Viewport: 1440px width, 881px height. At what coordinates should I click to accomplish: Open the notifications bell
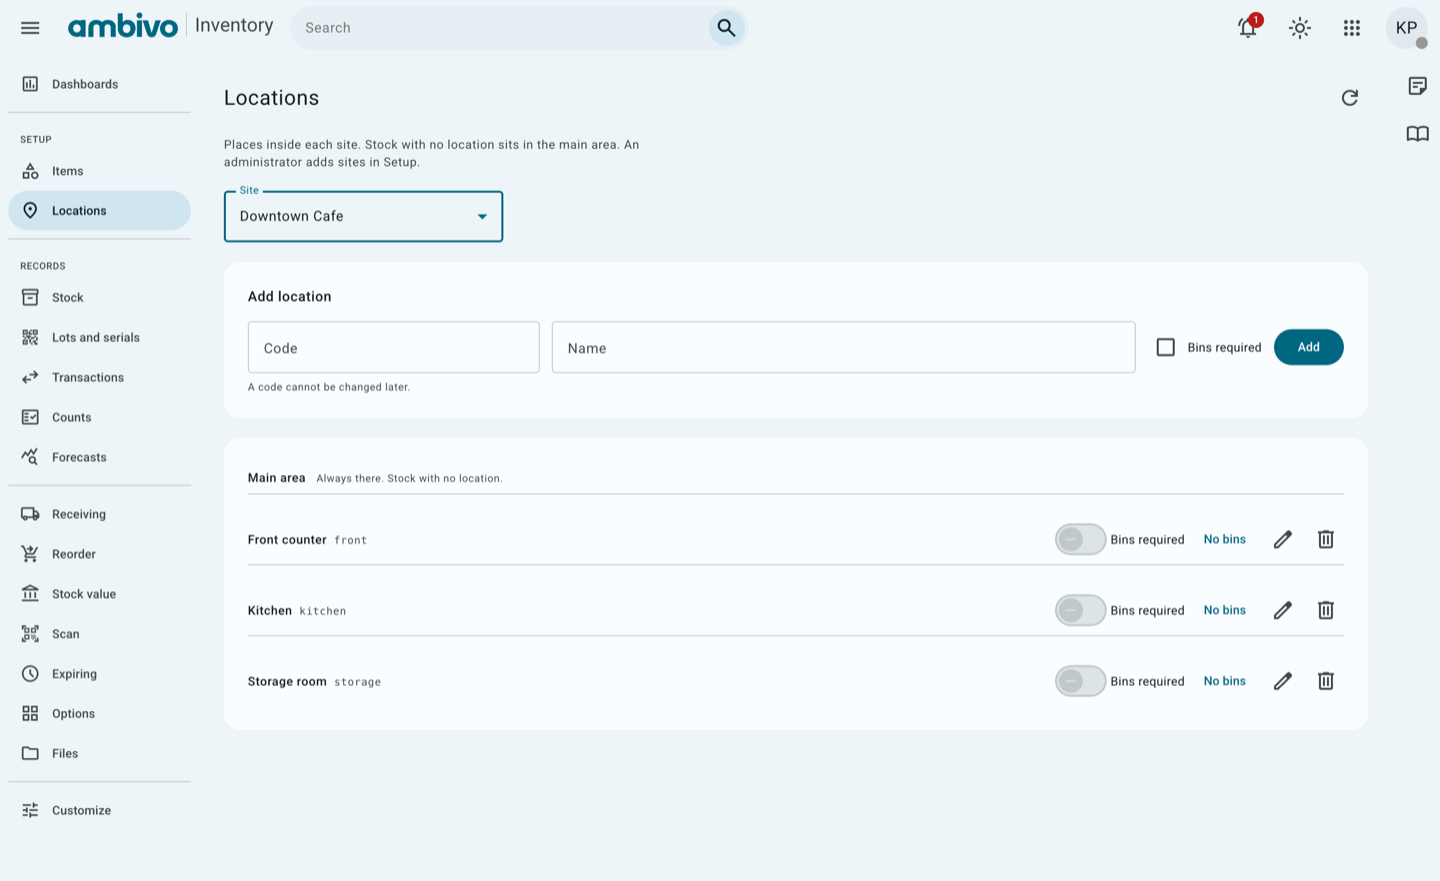coord(1248,28)
